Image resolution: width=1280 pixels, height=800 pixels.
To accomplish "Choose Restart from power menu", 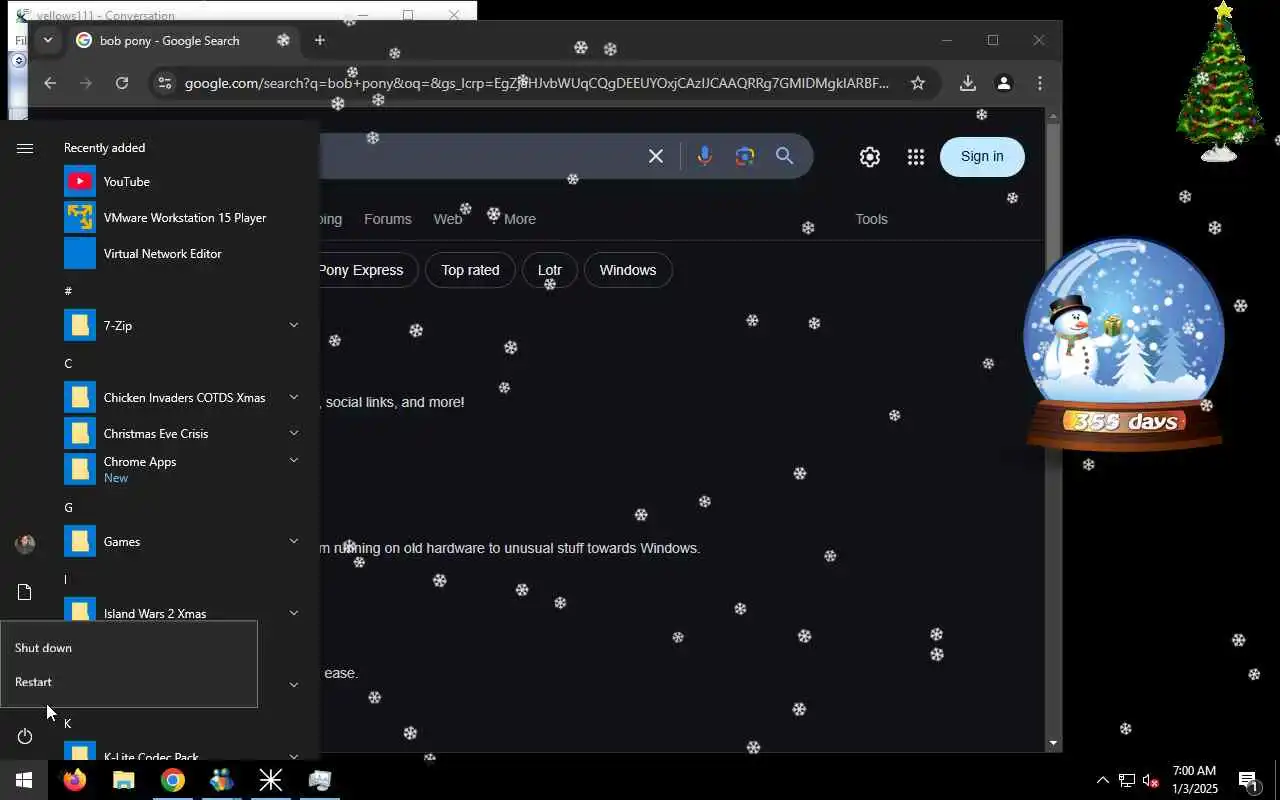I will 129,682.
